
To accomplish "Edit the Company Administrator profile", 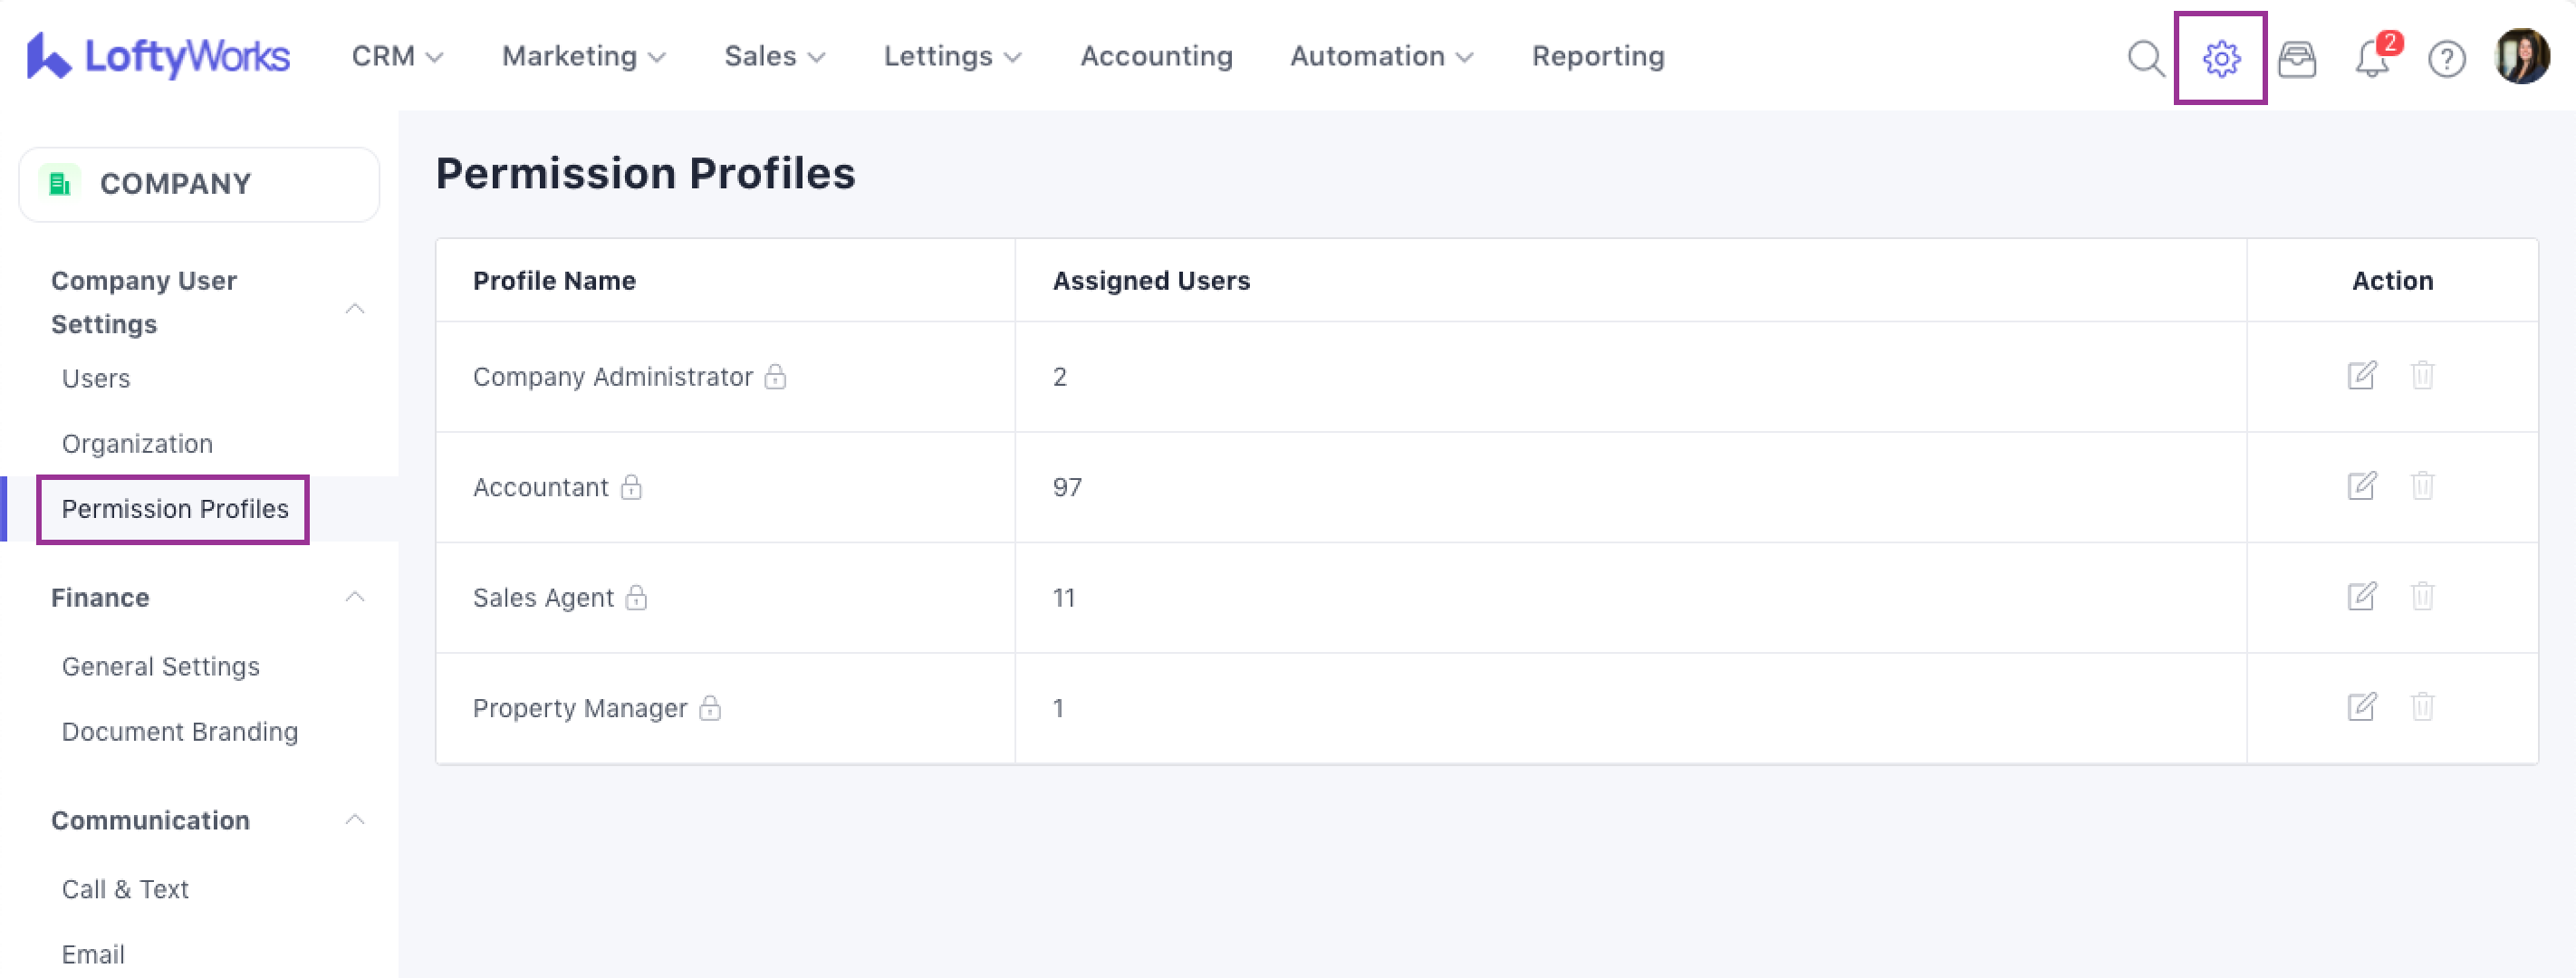I will pos(2361,376).
